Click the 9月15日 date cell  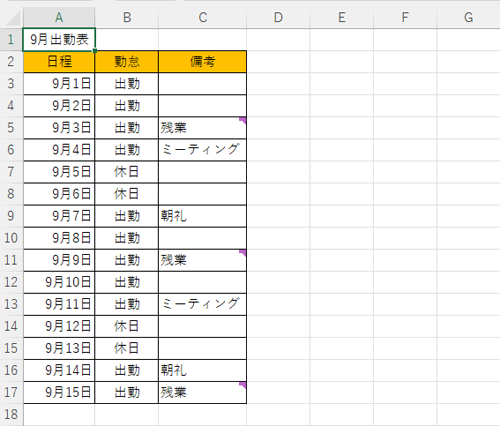[x=59, y=392]
